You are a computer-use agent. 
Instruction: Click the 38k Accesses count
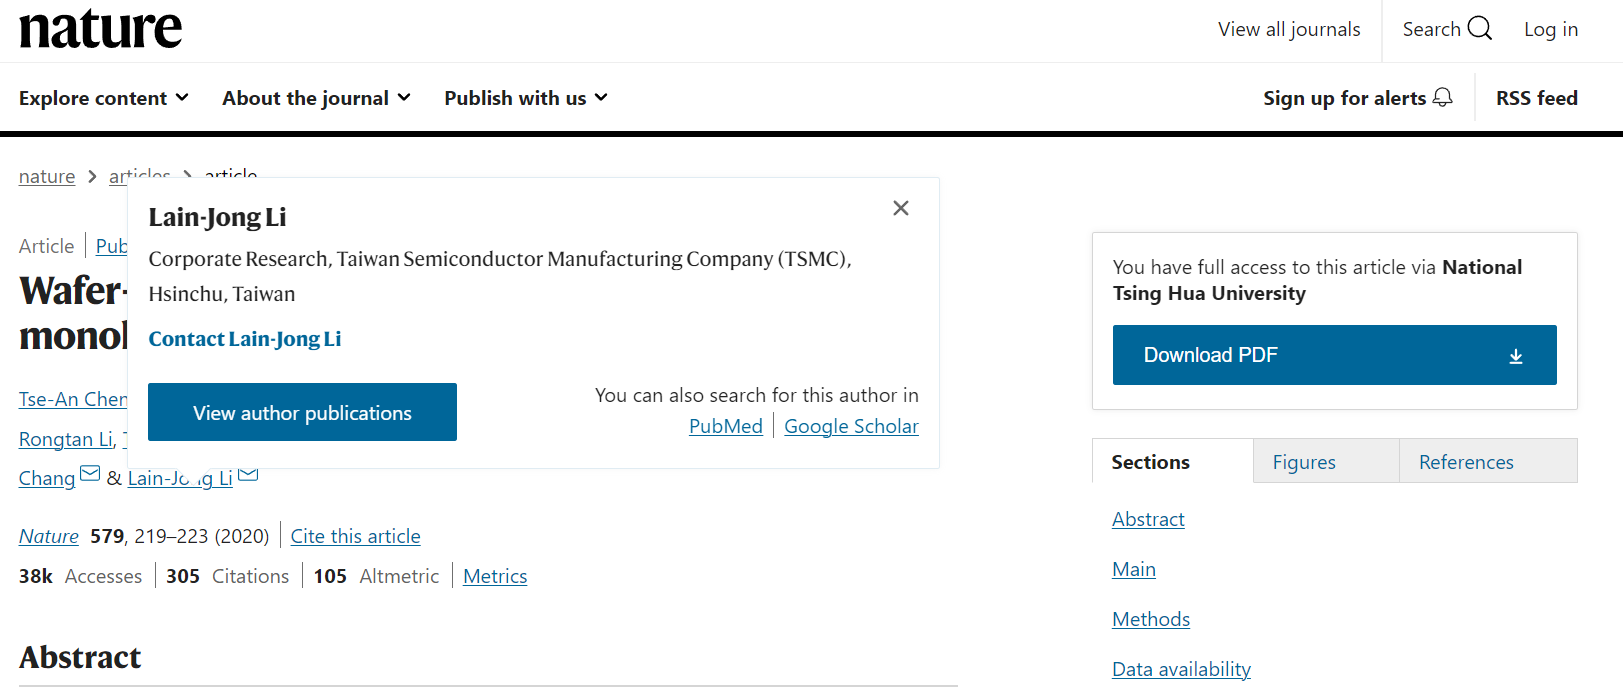tap(80, 576)
